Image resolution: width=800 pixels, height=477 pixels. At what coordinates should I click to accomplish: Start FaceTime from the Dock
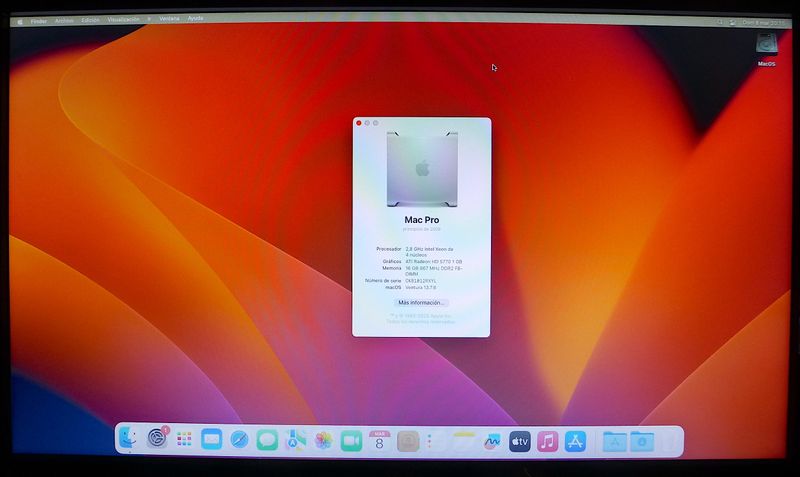[351, 441]
